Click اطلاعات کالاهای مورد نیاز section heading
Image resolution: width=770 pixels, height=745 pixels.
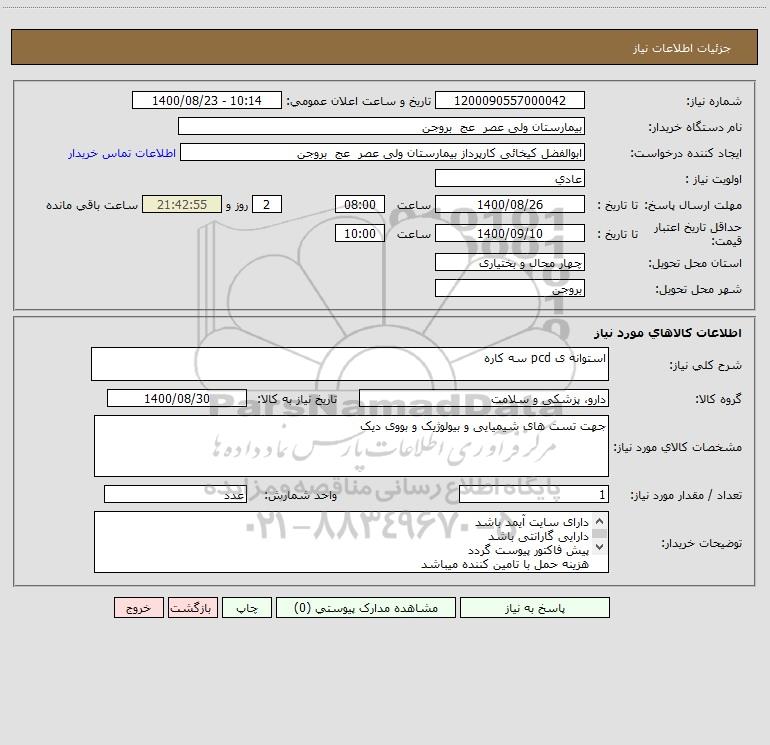coord(667,333)
